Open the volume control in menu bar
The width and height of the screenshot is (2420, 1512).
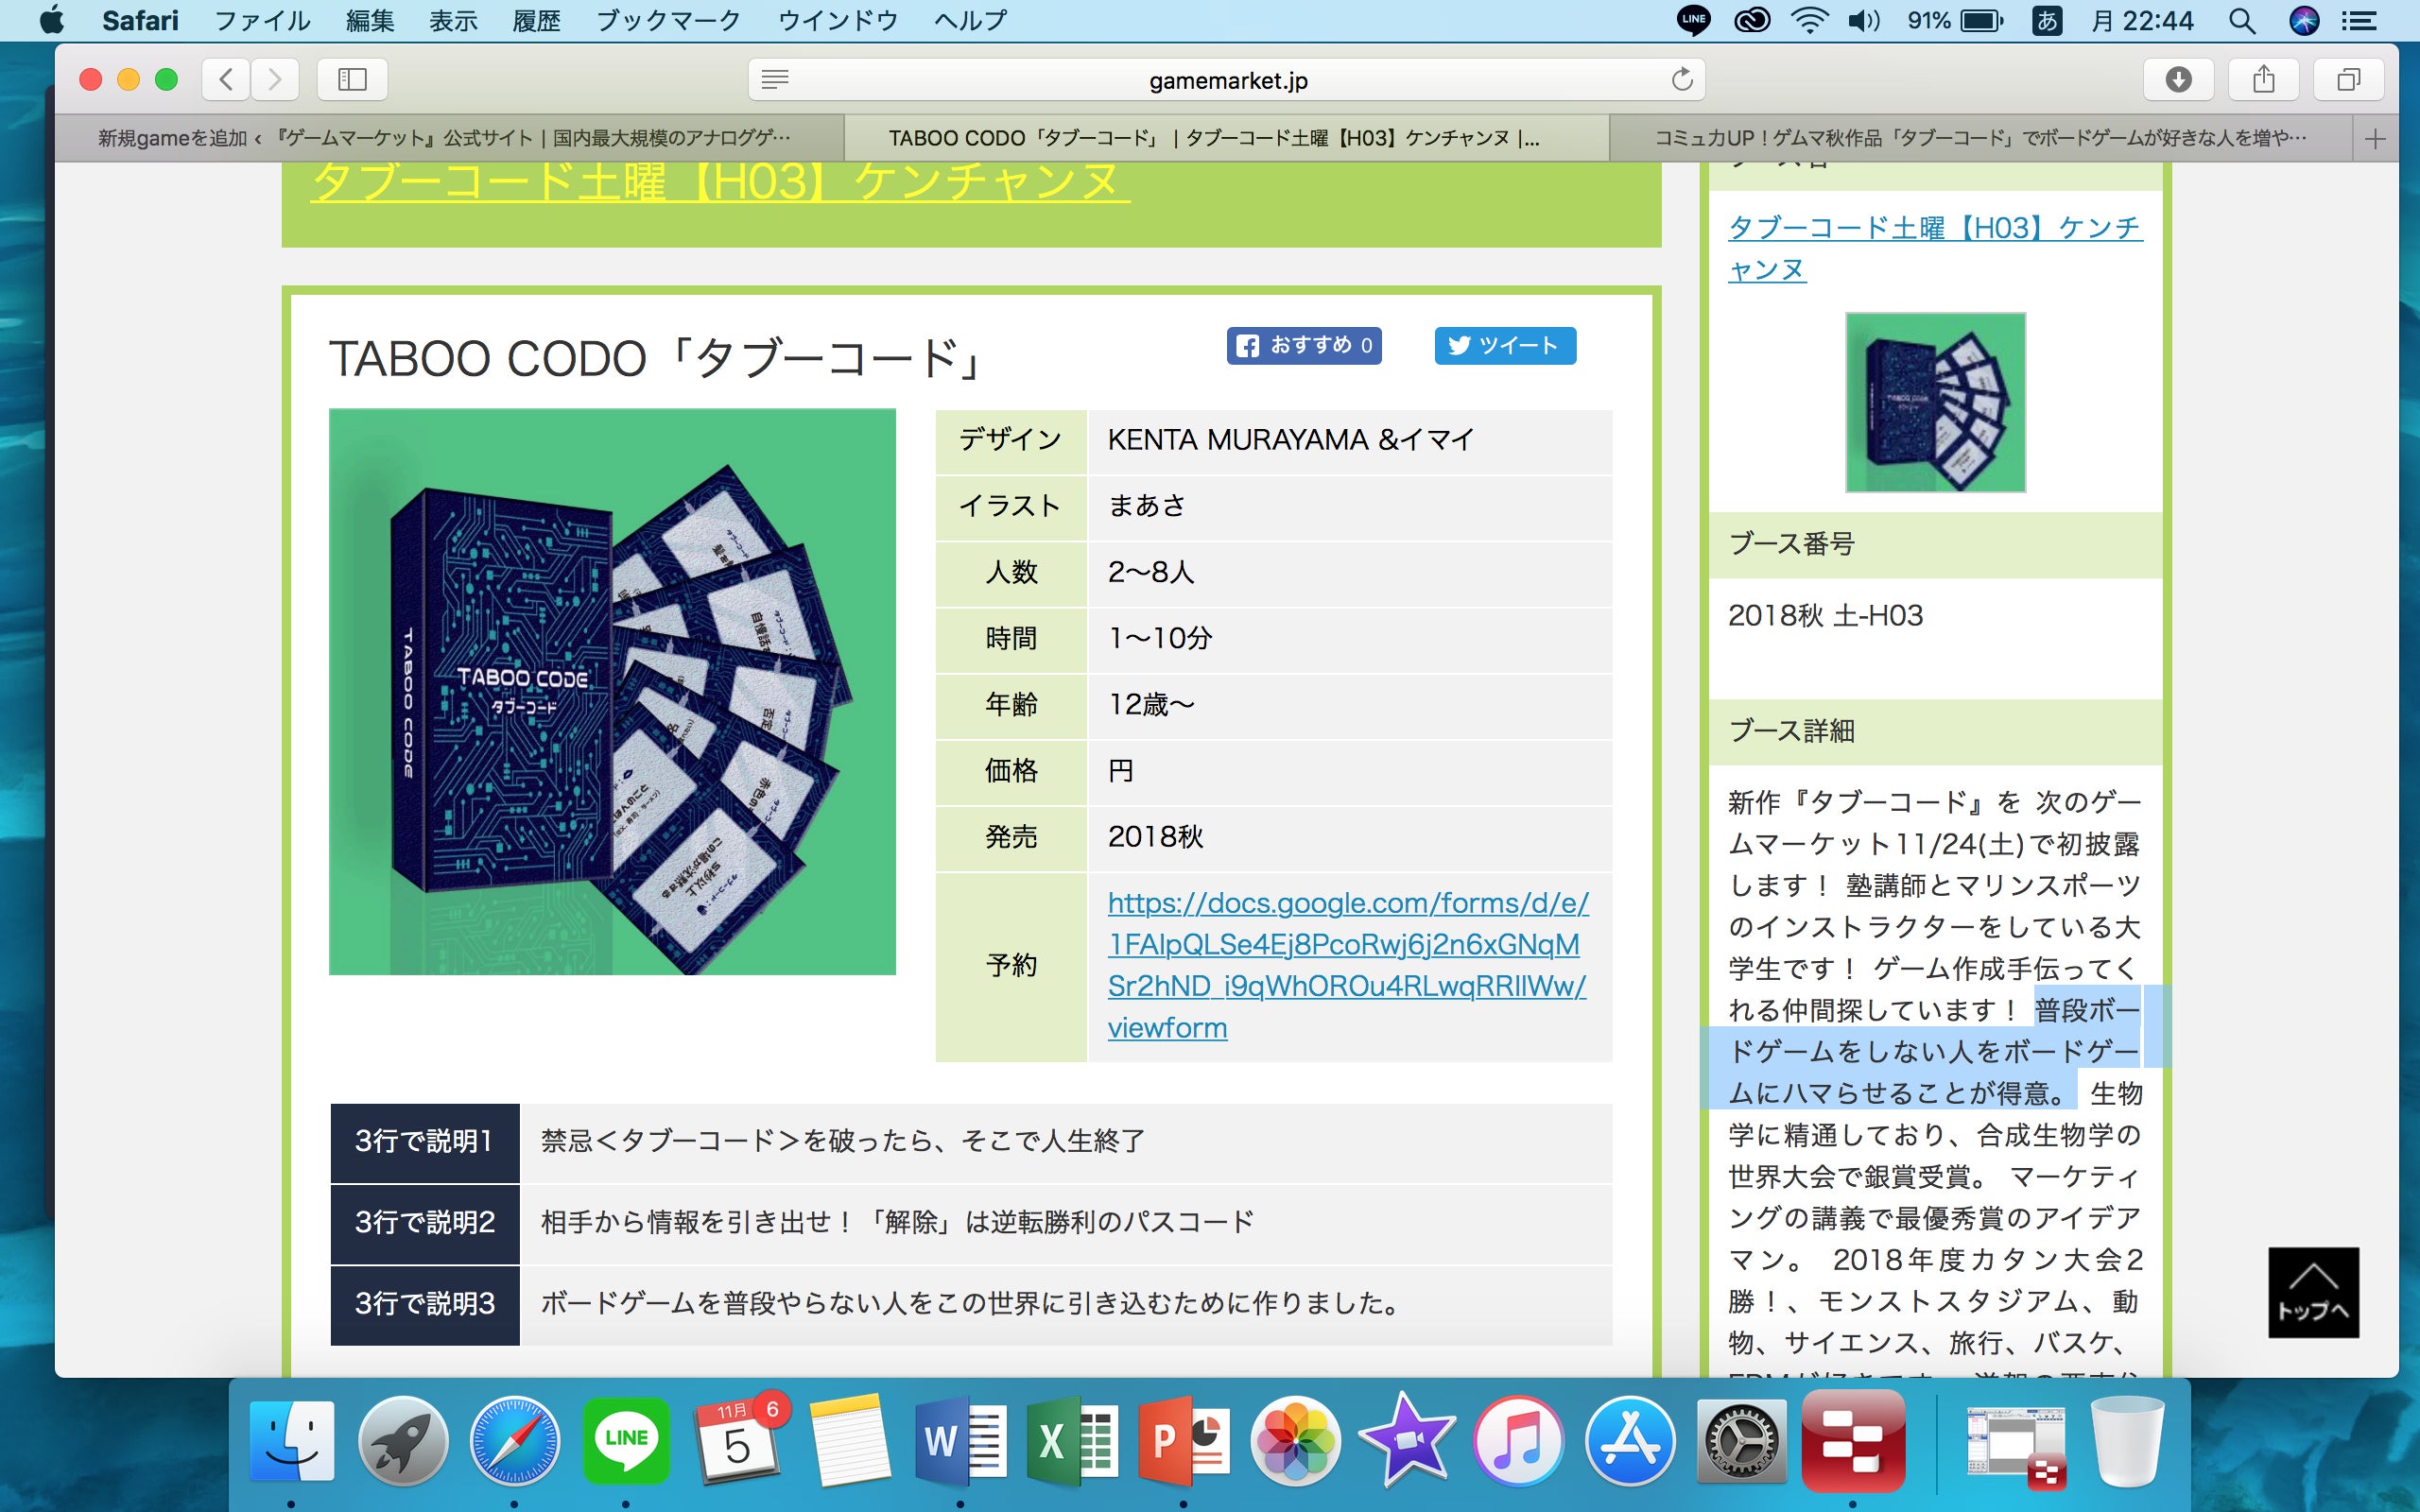[x=1862, y=20]
